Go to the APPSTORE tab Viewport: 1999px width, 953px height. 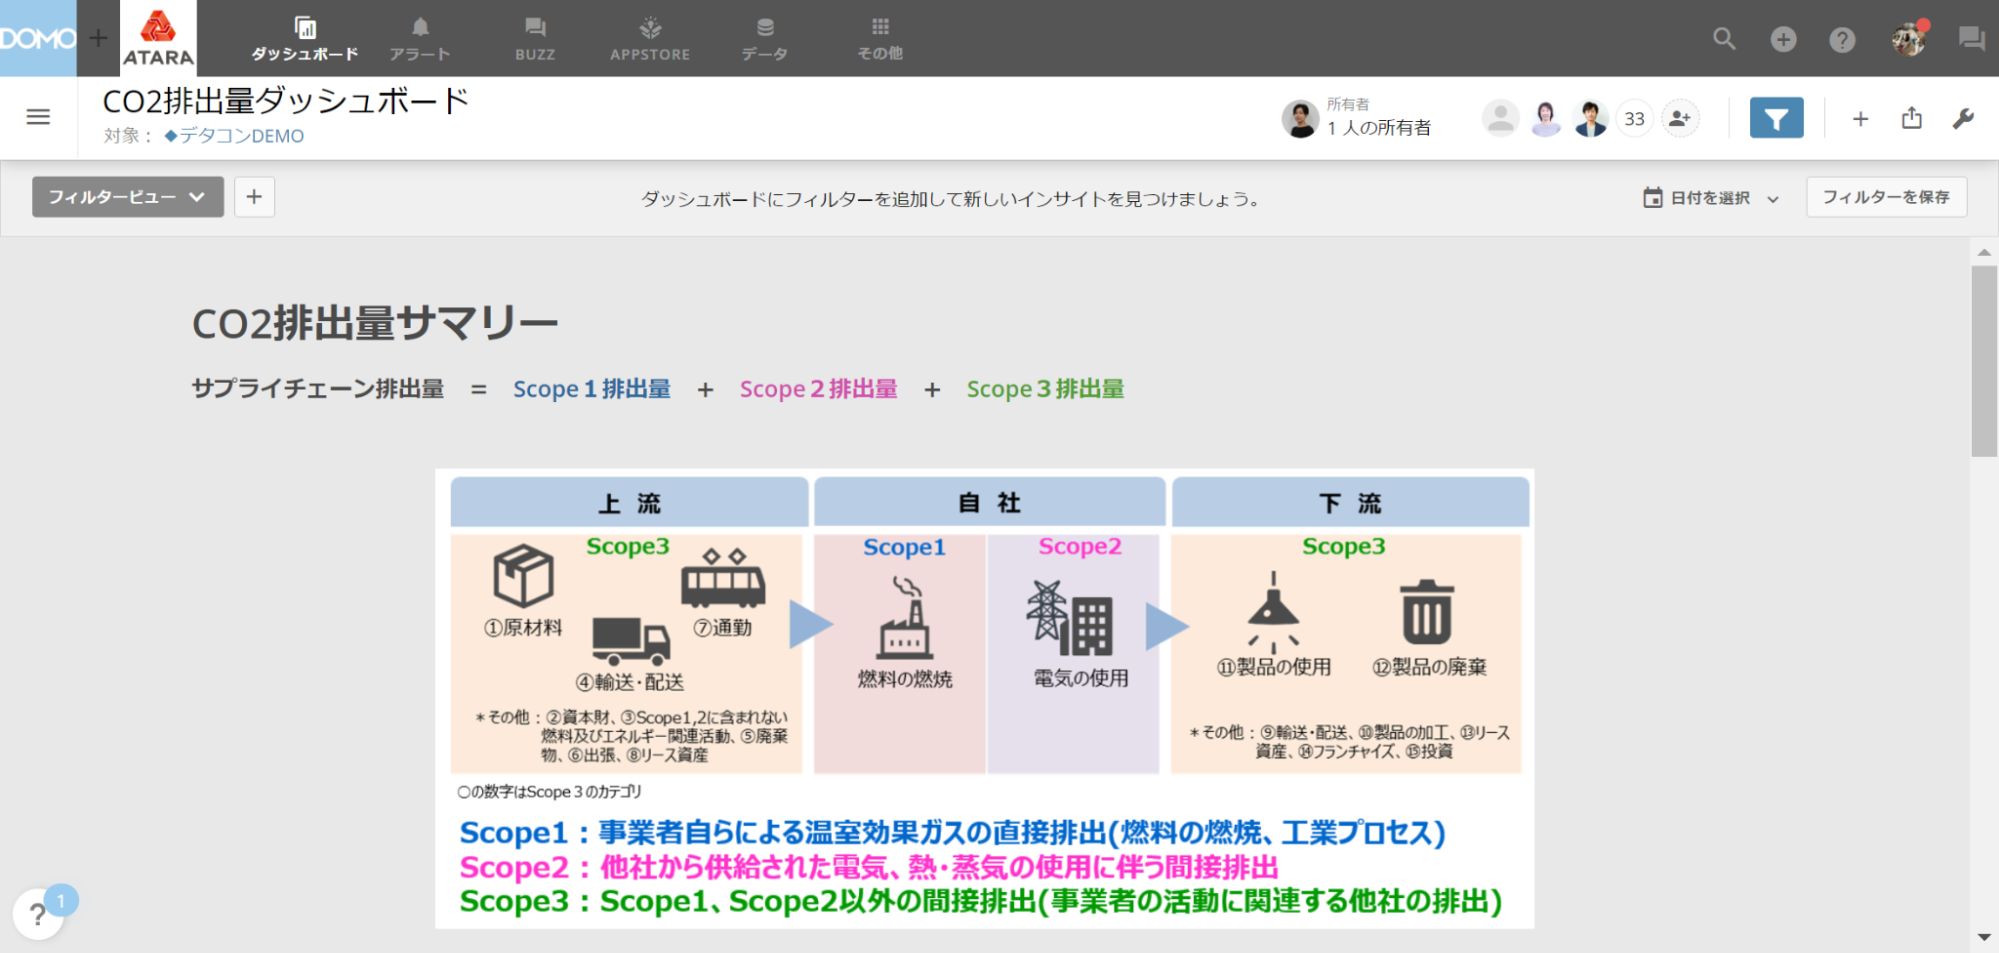(650, 38)
